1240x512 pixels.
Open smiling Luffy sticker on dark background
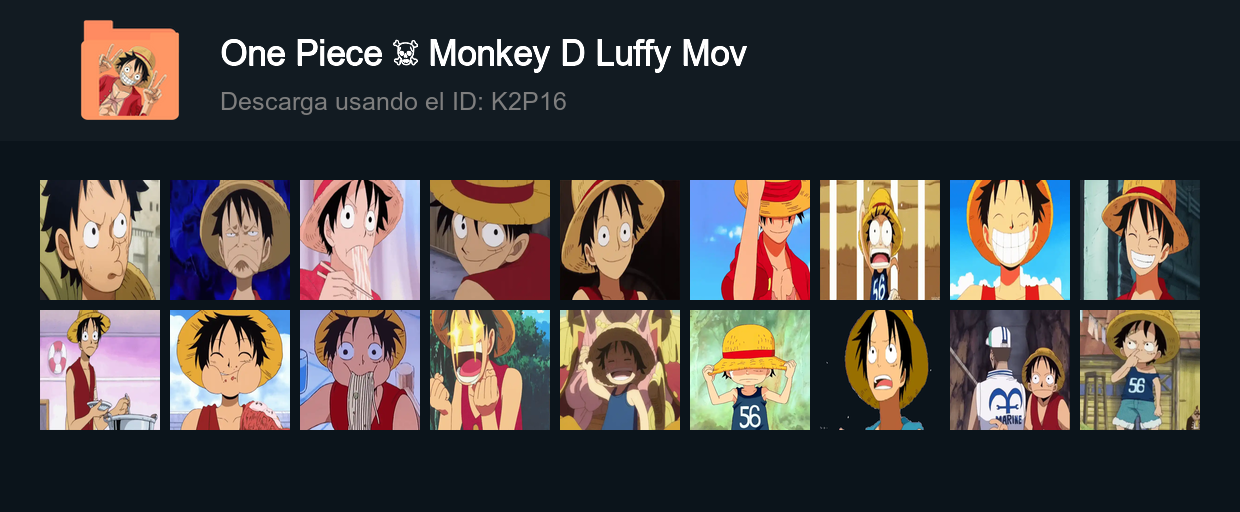point(620,240)
